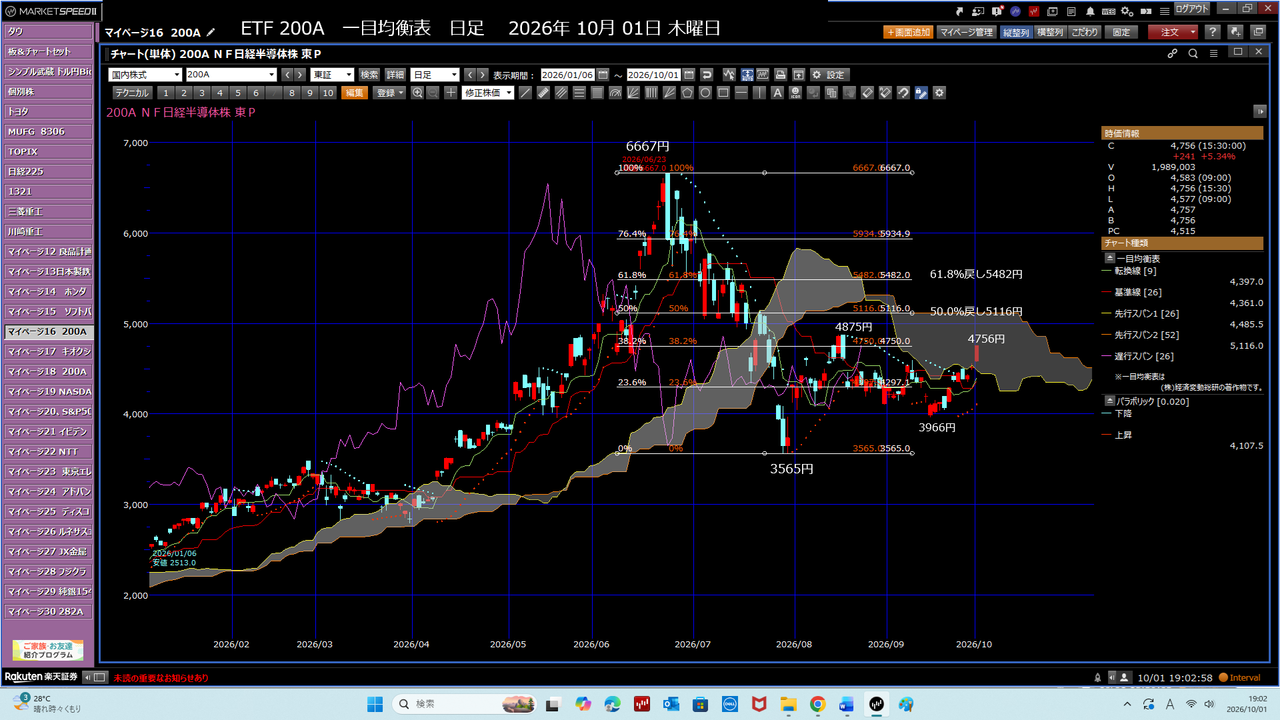The image size is (1280, 720).
Task: Open the WEB icon in top bar
Action: (x=1108, y=12)
